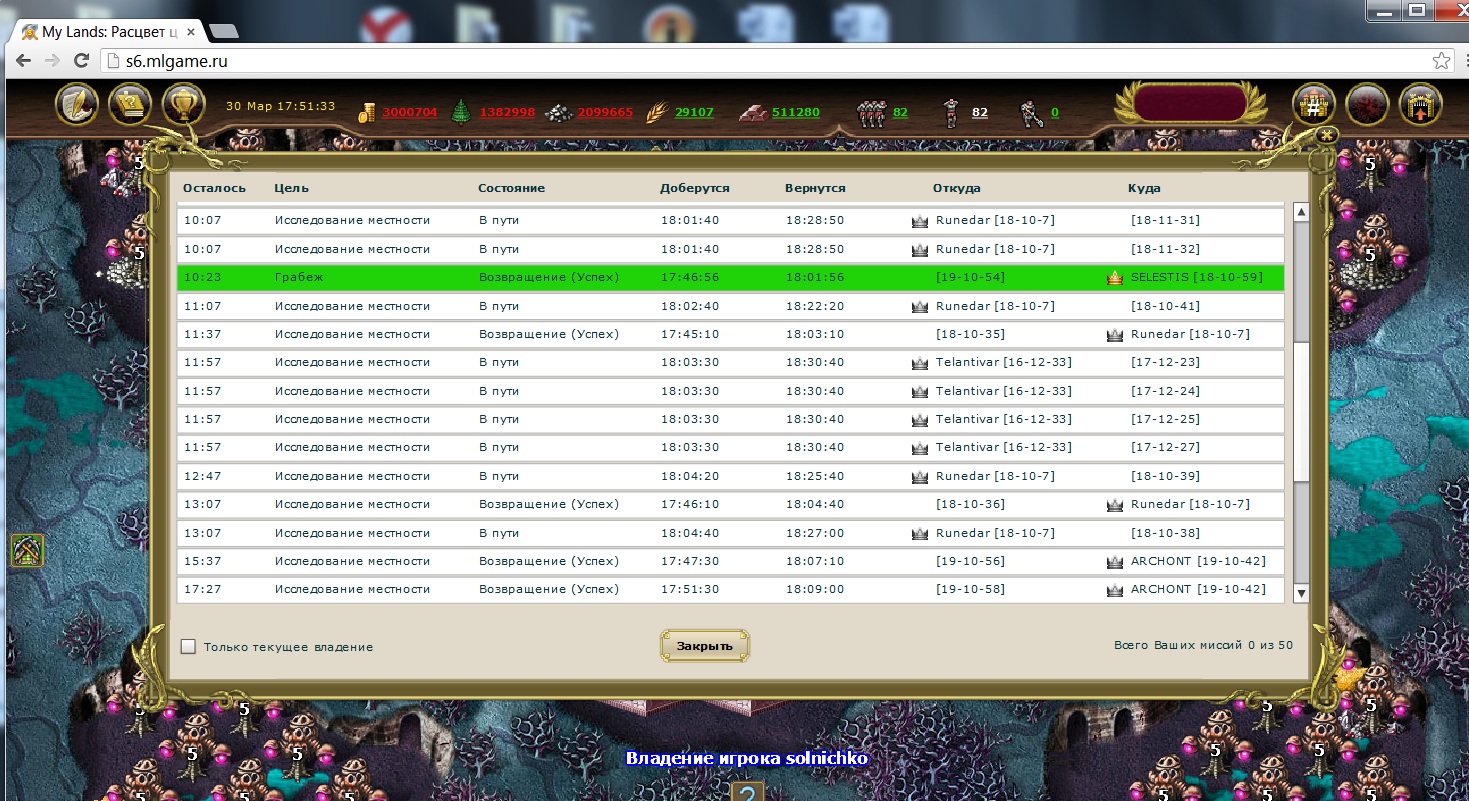This screenshot has height=801, width=1469.
Task: Click the 'Закрыть' button
Action: point(705,646)
